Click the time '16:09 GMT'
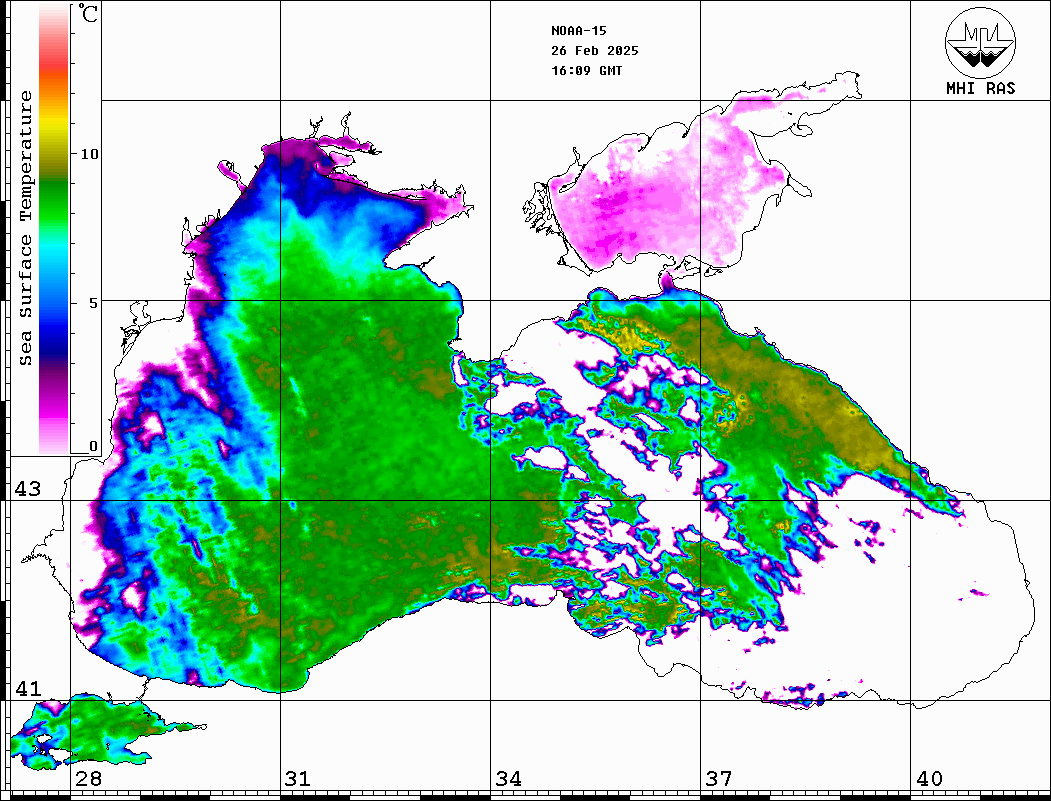The image size is (1051, 801). (587, 71)
